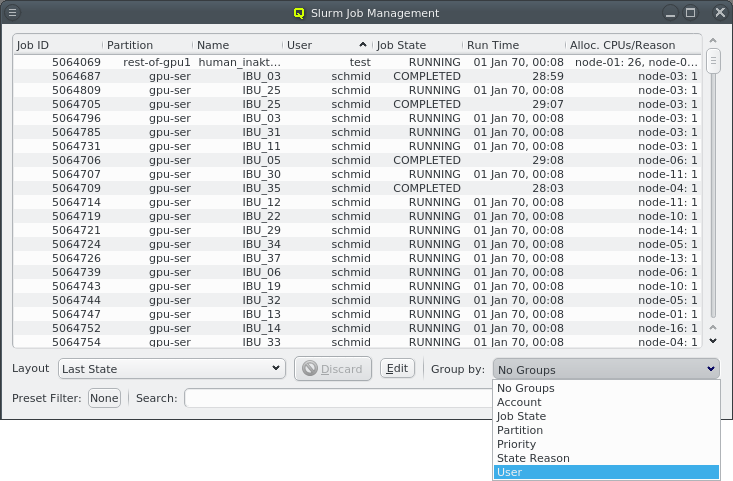This screenshot has width=733, height=481.
Task: Sort by Name column header
Action: tap(238, 45)
